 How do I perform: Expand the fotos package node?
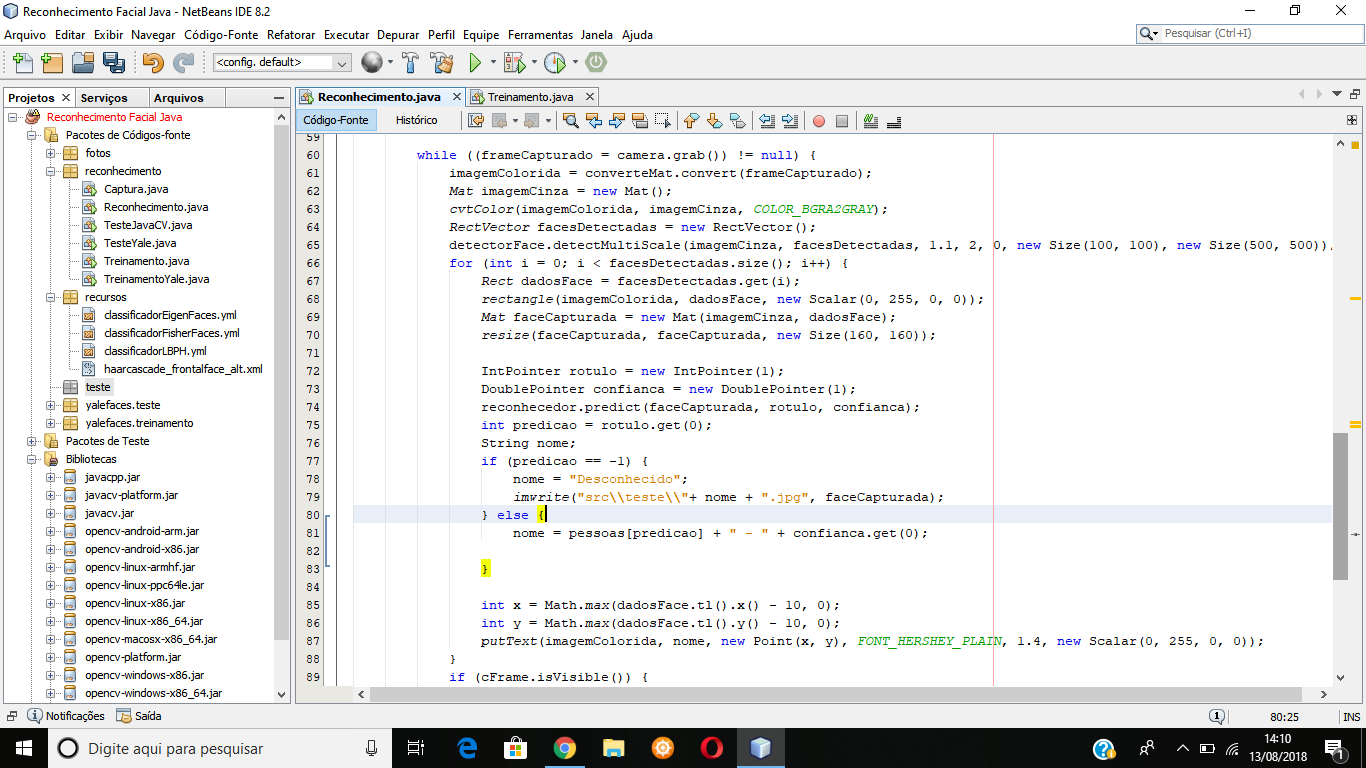pos(51,153)
